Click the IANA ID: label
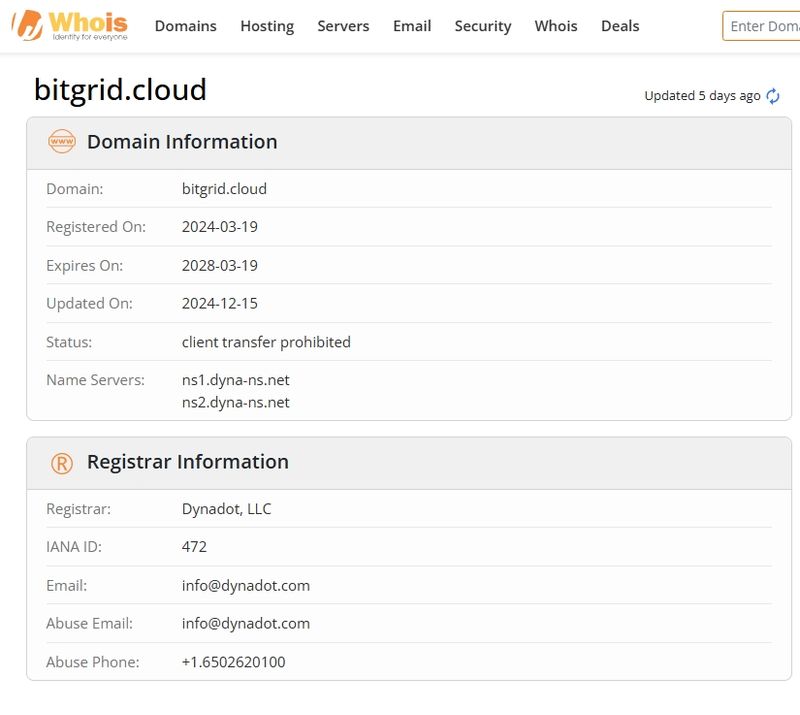This screenshot has width=800, height=715. click(74, 547)
